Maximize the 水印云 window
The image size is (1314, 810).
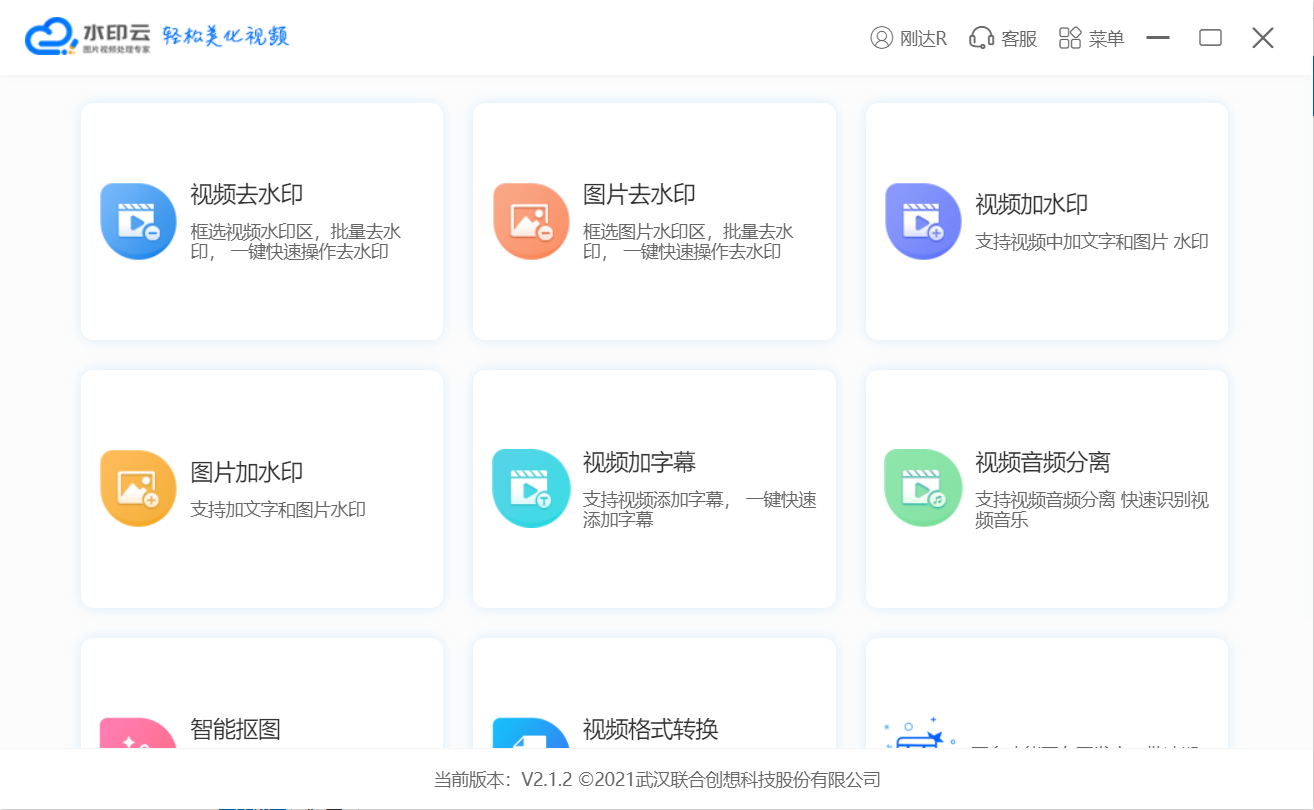1210,38
